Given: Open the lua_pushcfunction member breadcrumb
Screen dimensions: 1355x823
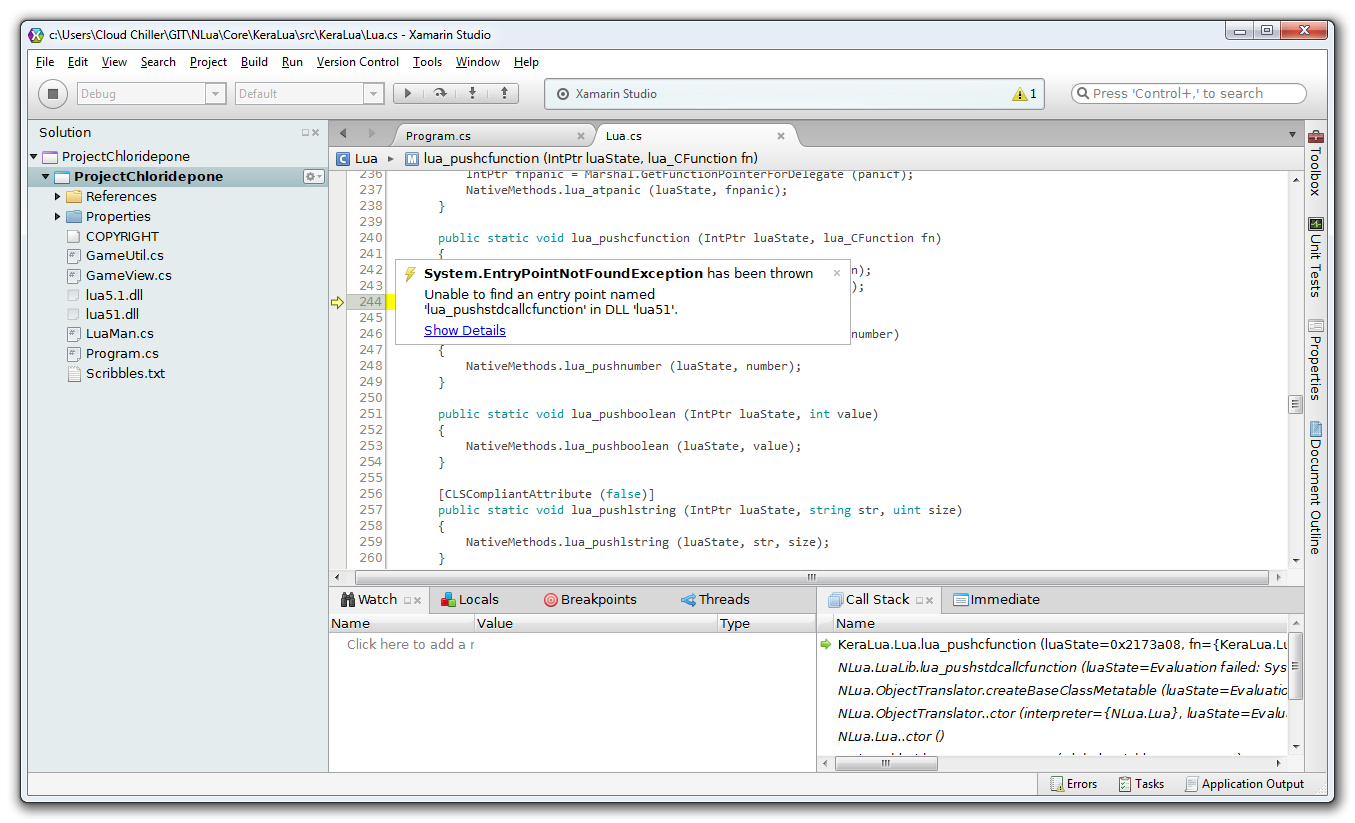Looking at the screenshot, I should point(581,158).
